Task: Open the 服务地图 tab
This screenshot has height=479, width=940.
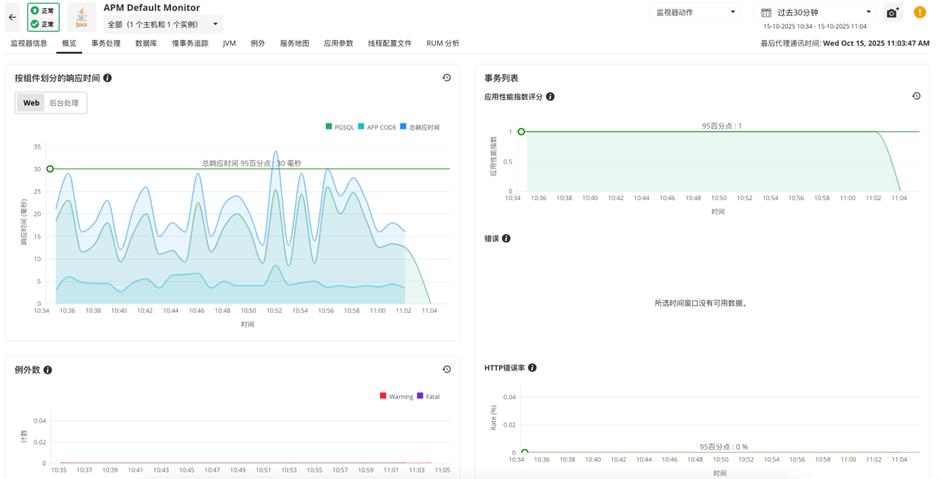Action: pyautogui.click(x=294, y=44)
